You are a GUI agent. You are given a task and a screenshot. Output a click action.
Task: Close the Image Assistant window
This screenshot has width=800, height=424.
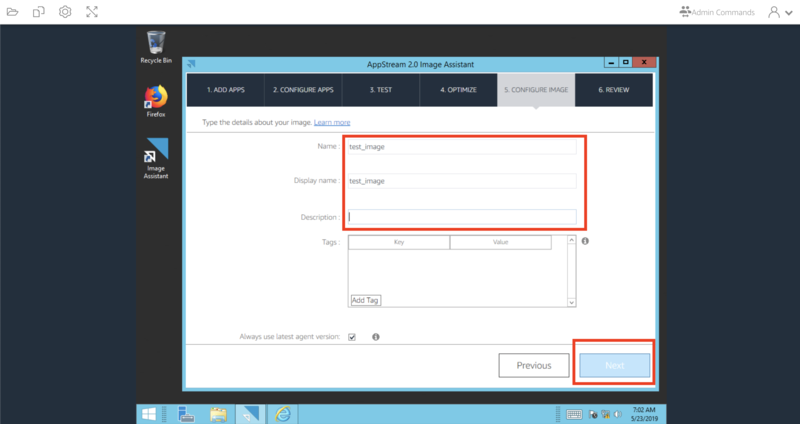click(644, 62)
